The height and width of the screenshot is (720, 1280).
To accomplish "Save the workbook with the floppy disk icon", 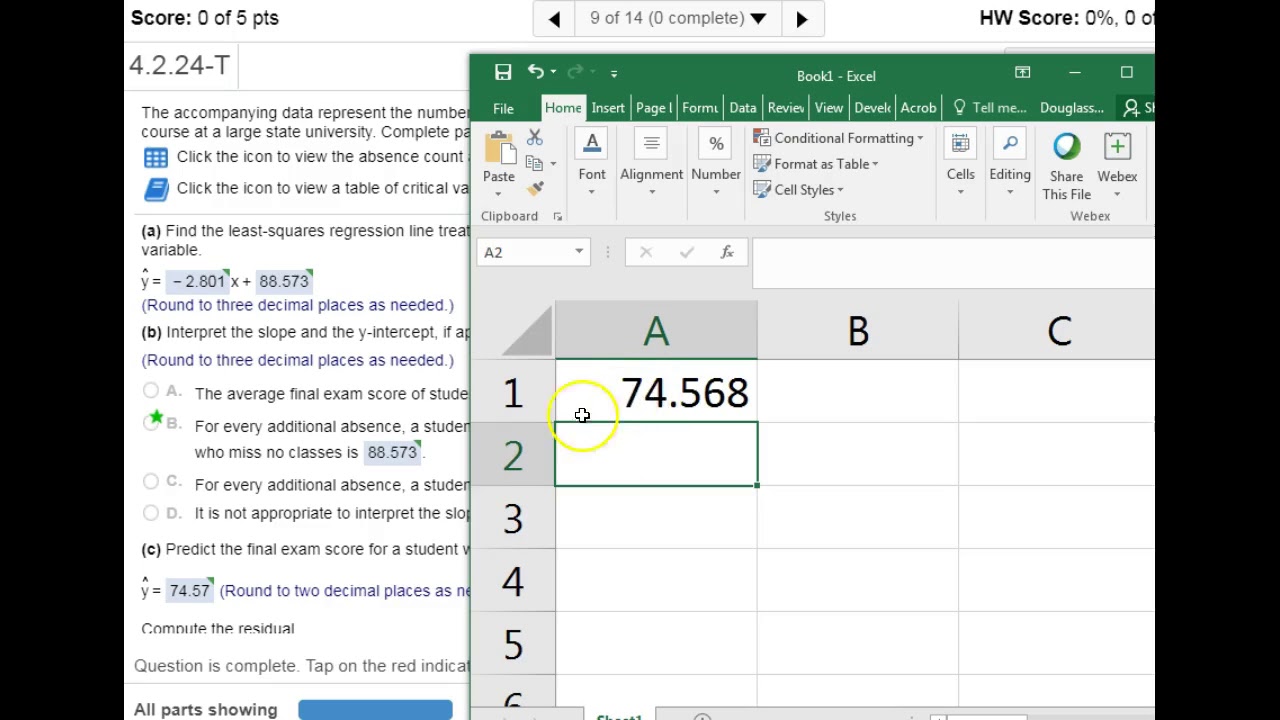I will pos(503,72).
